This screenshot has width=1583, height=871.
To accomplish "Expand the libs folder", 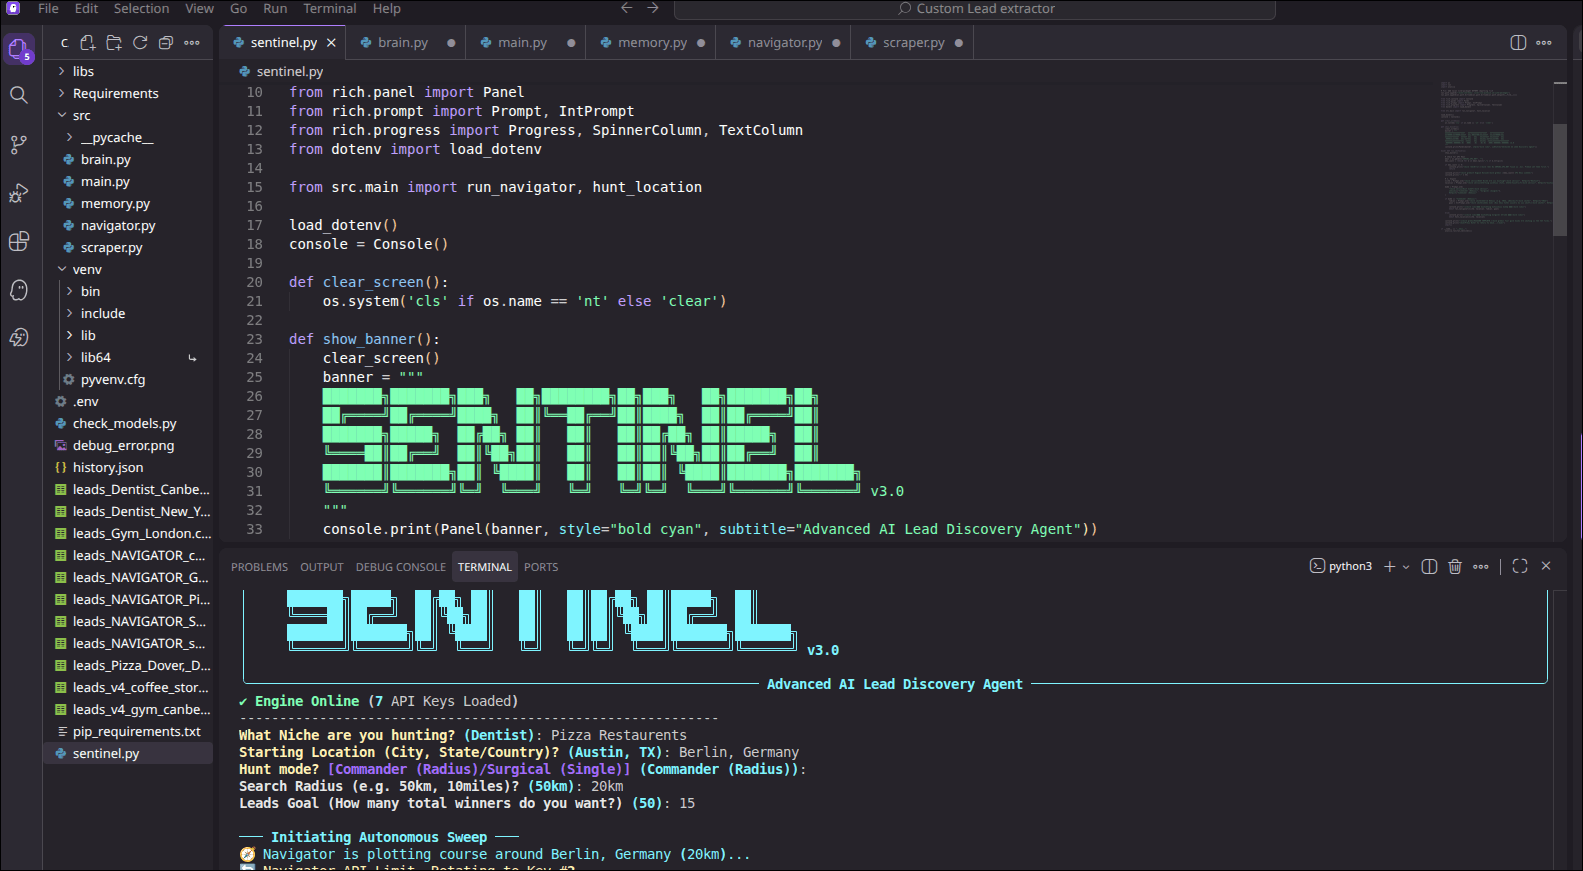I will click(x=128, y=71).
